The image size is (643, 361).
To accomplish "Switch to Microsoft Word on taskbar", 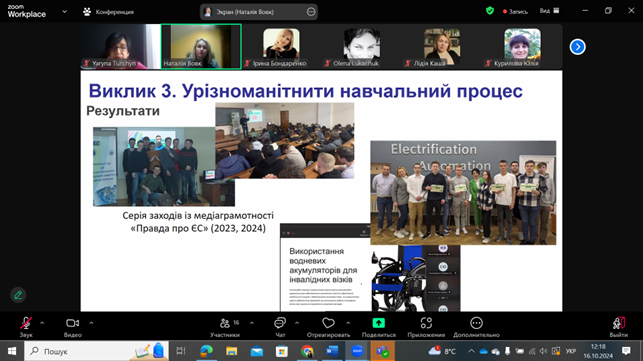I will coord(332,351).
